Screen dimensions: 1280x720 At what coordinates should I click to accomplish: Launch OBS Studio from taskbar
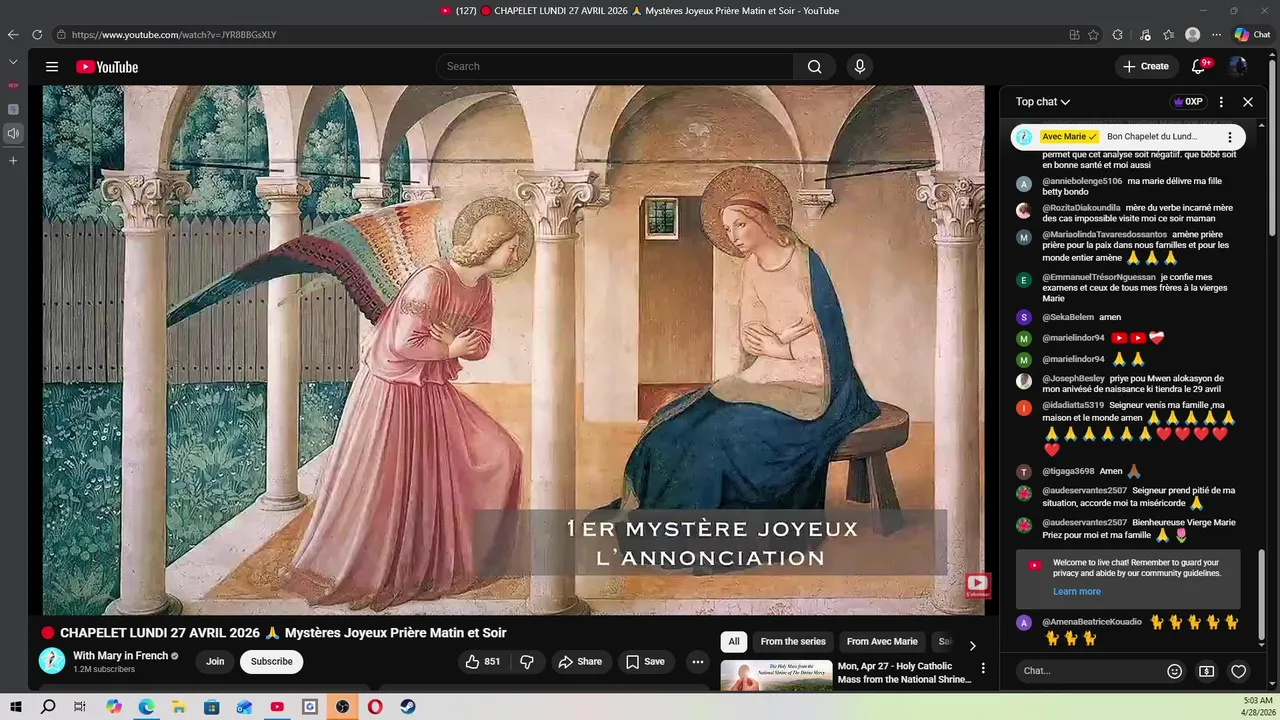pyautogui.click(x=343, y=707)
